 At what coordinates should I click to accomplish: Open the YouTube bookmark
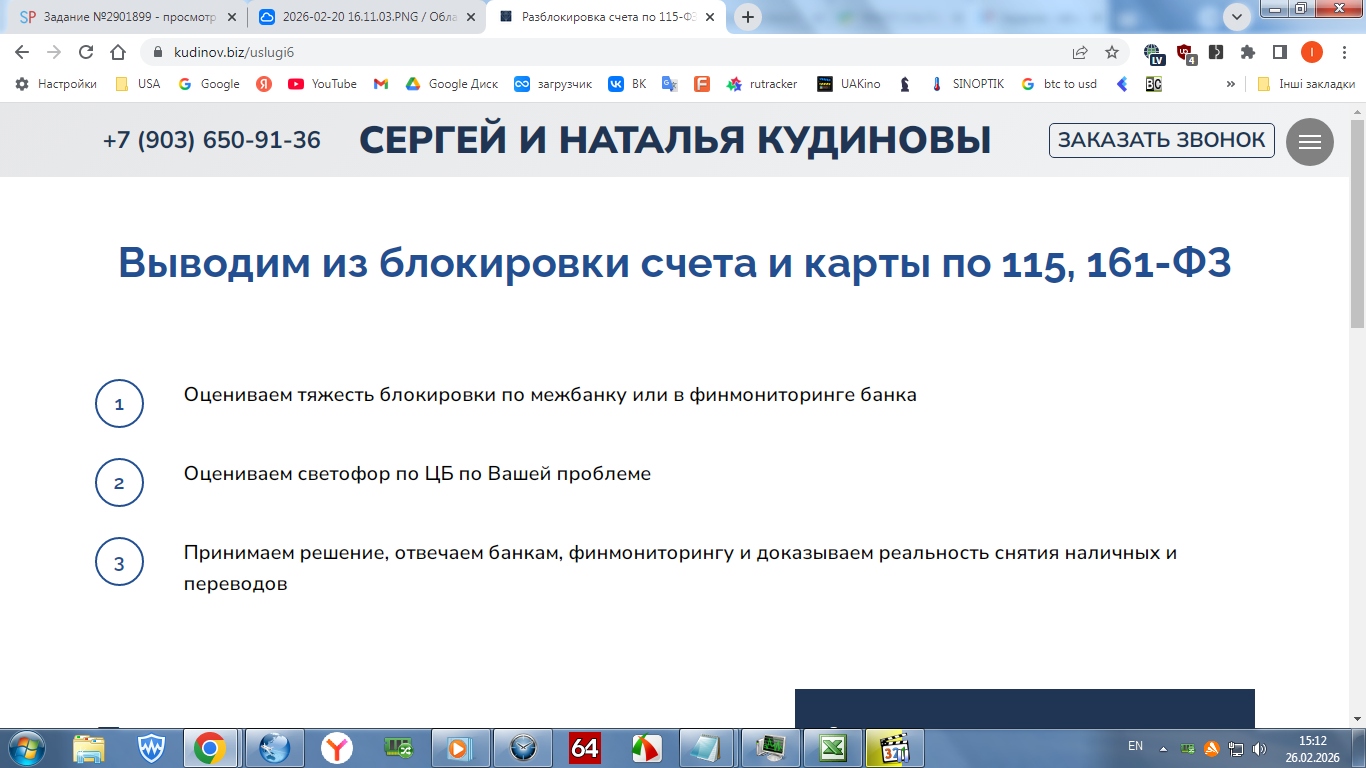pyautogui.click(x=322, y=84)
